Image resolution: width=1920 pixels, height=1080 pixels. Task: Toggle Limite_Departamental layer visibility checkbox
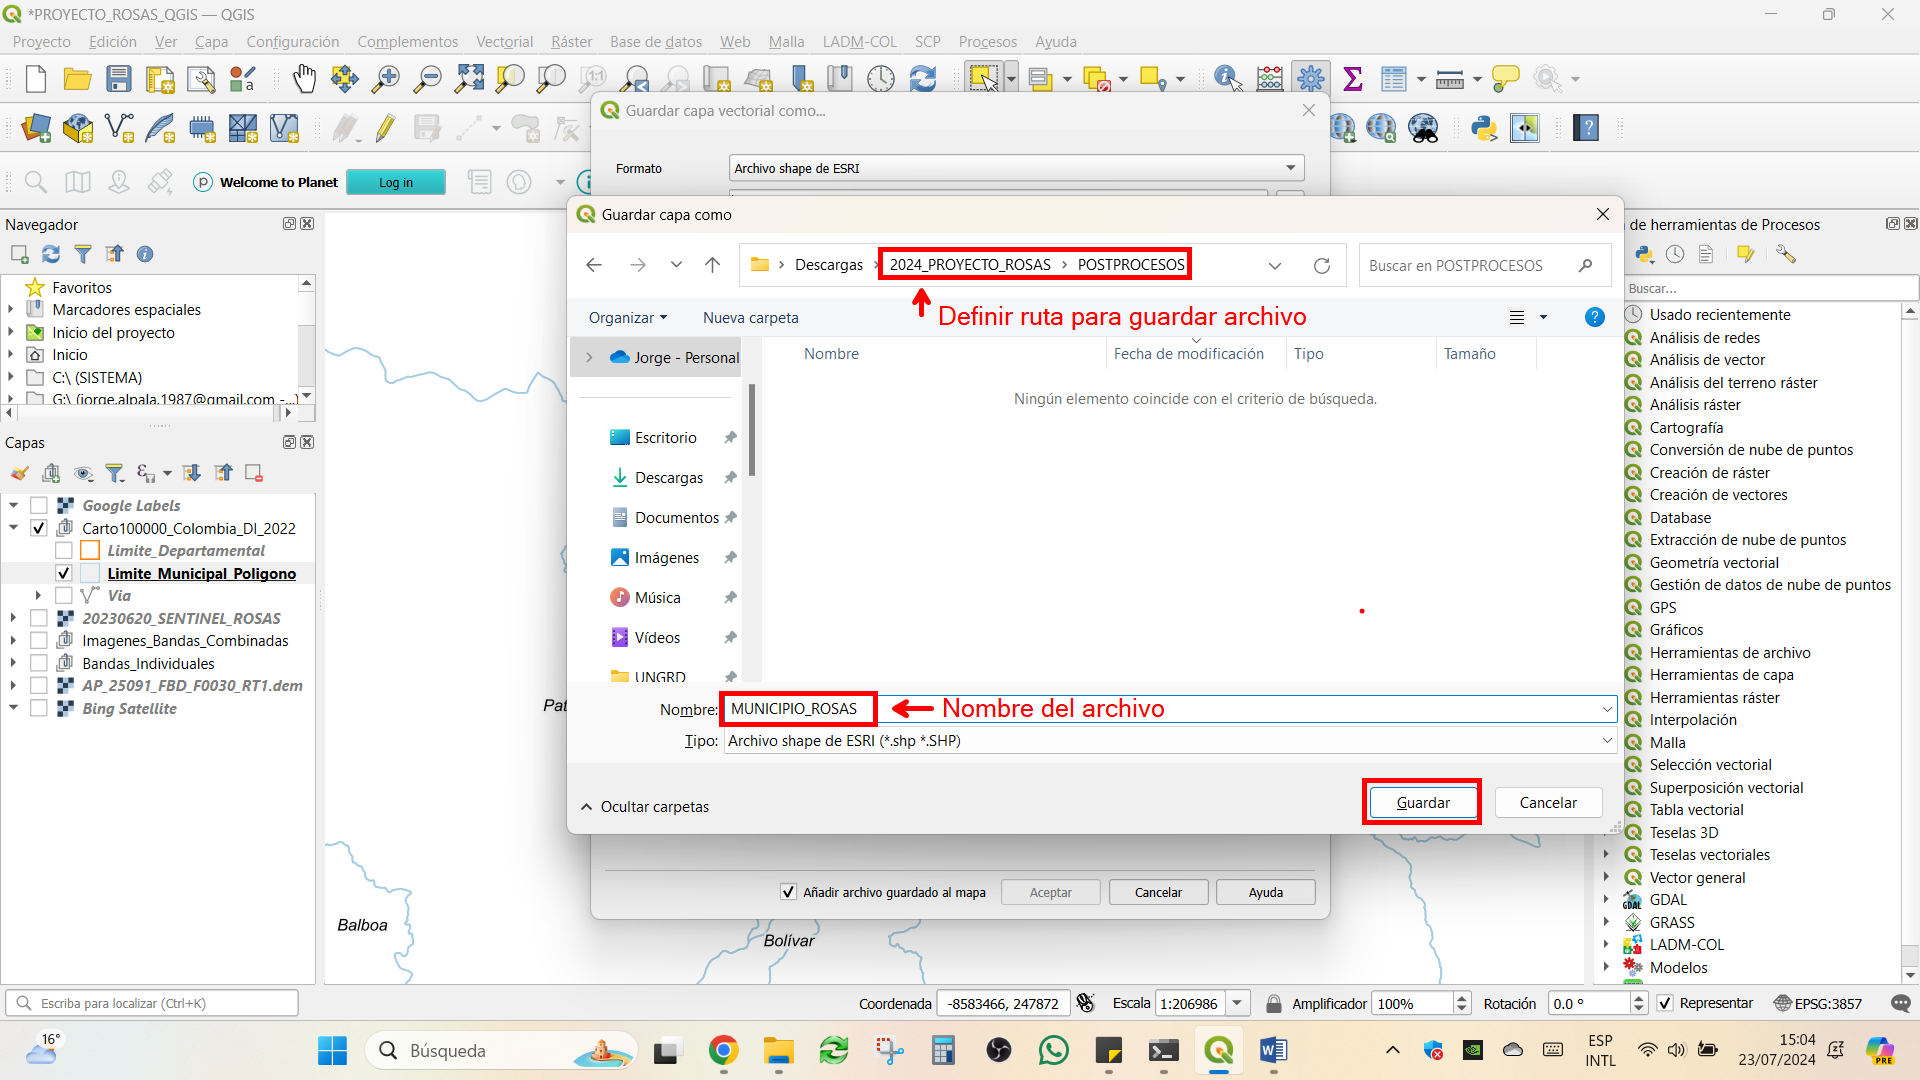pyautogui.click(x=64, y=551)
